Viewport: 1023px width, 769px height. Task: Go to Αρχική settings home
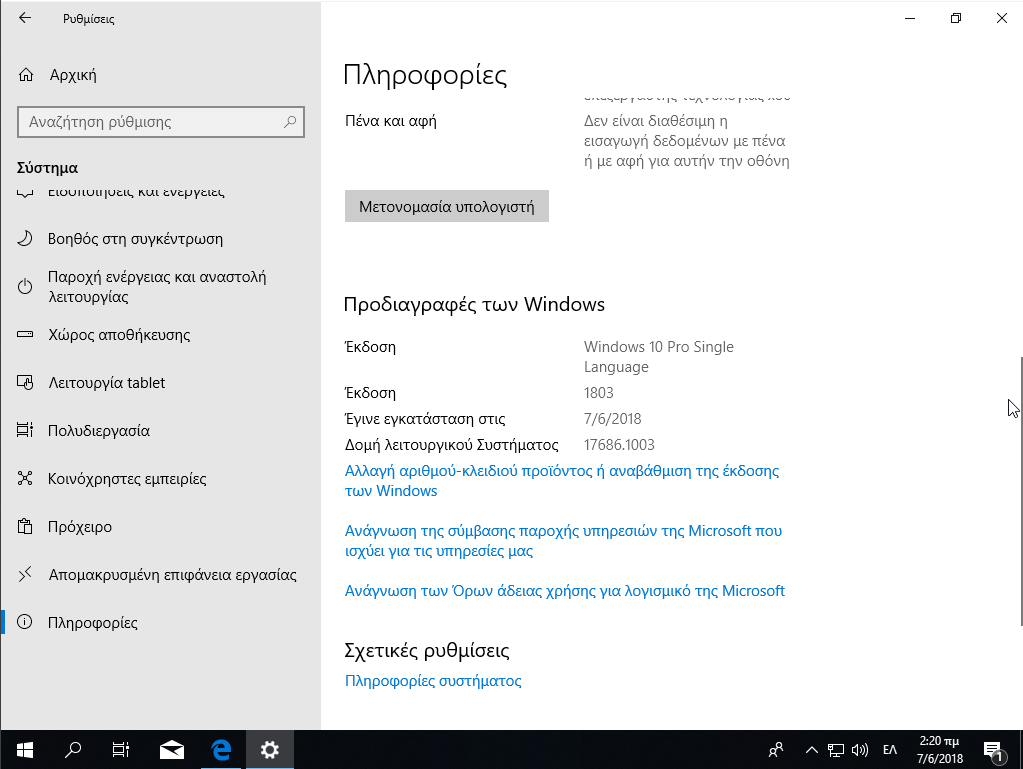click(160, 75)
